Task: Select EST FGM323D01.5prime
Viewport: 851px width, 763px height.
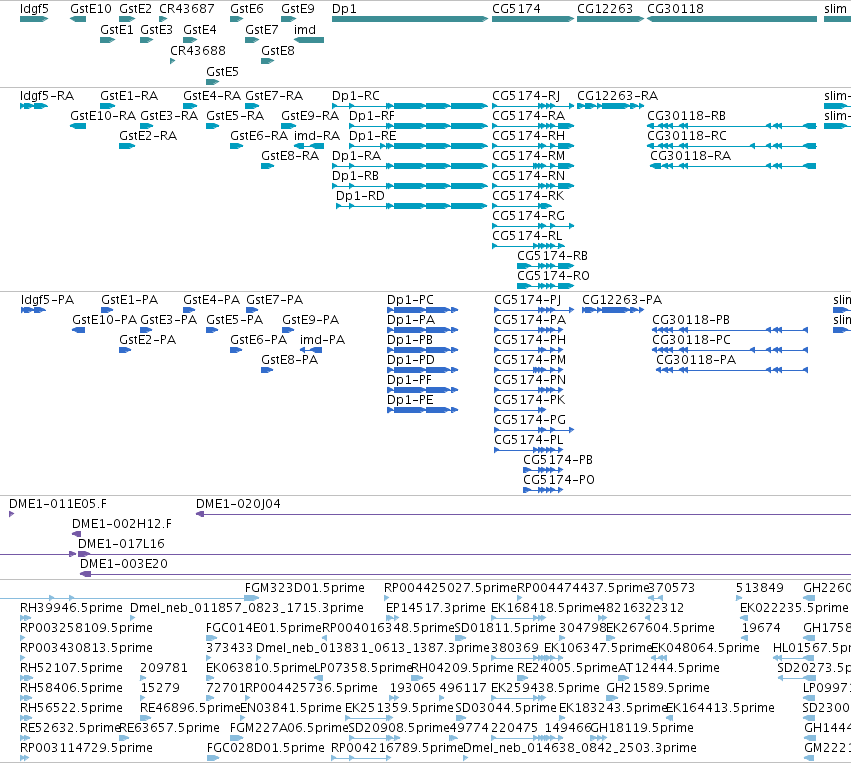Action: click(x=304, y=588)
